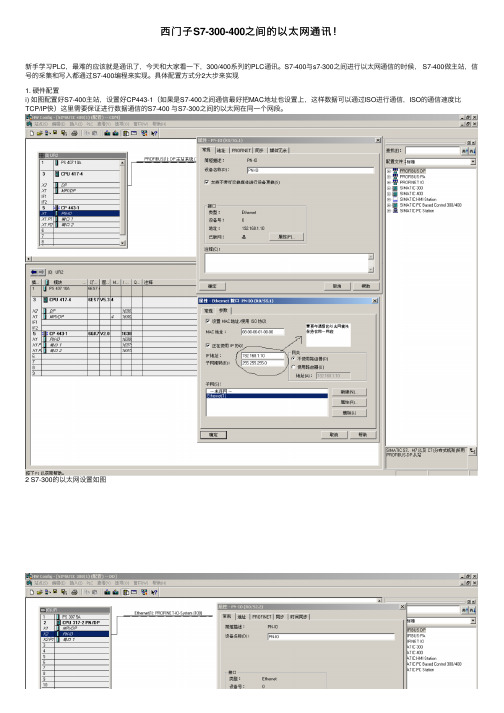Viewport: 504px width, 713px height.
Task: Click the Print icon in the lower HW Config toolbar
Action: tap(74, 592)
